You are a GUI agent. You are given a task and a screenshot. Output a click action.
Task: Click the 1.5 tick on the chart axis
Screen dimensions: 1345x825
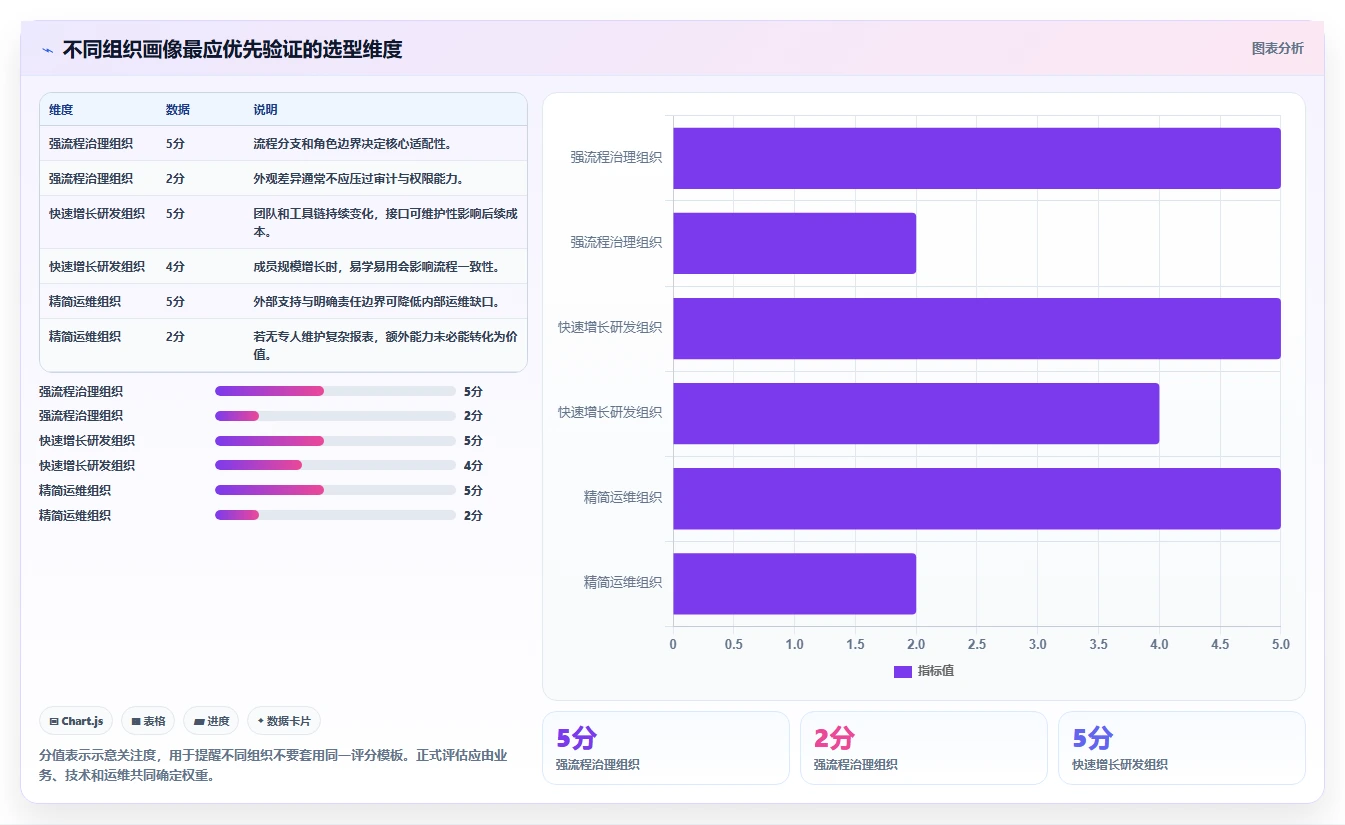(855, 645)
